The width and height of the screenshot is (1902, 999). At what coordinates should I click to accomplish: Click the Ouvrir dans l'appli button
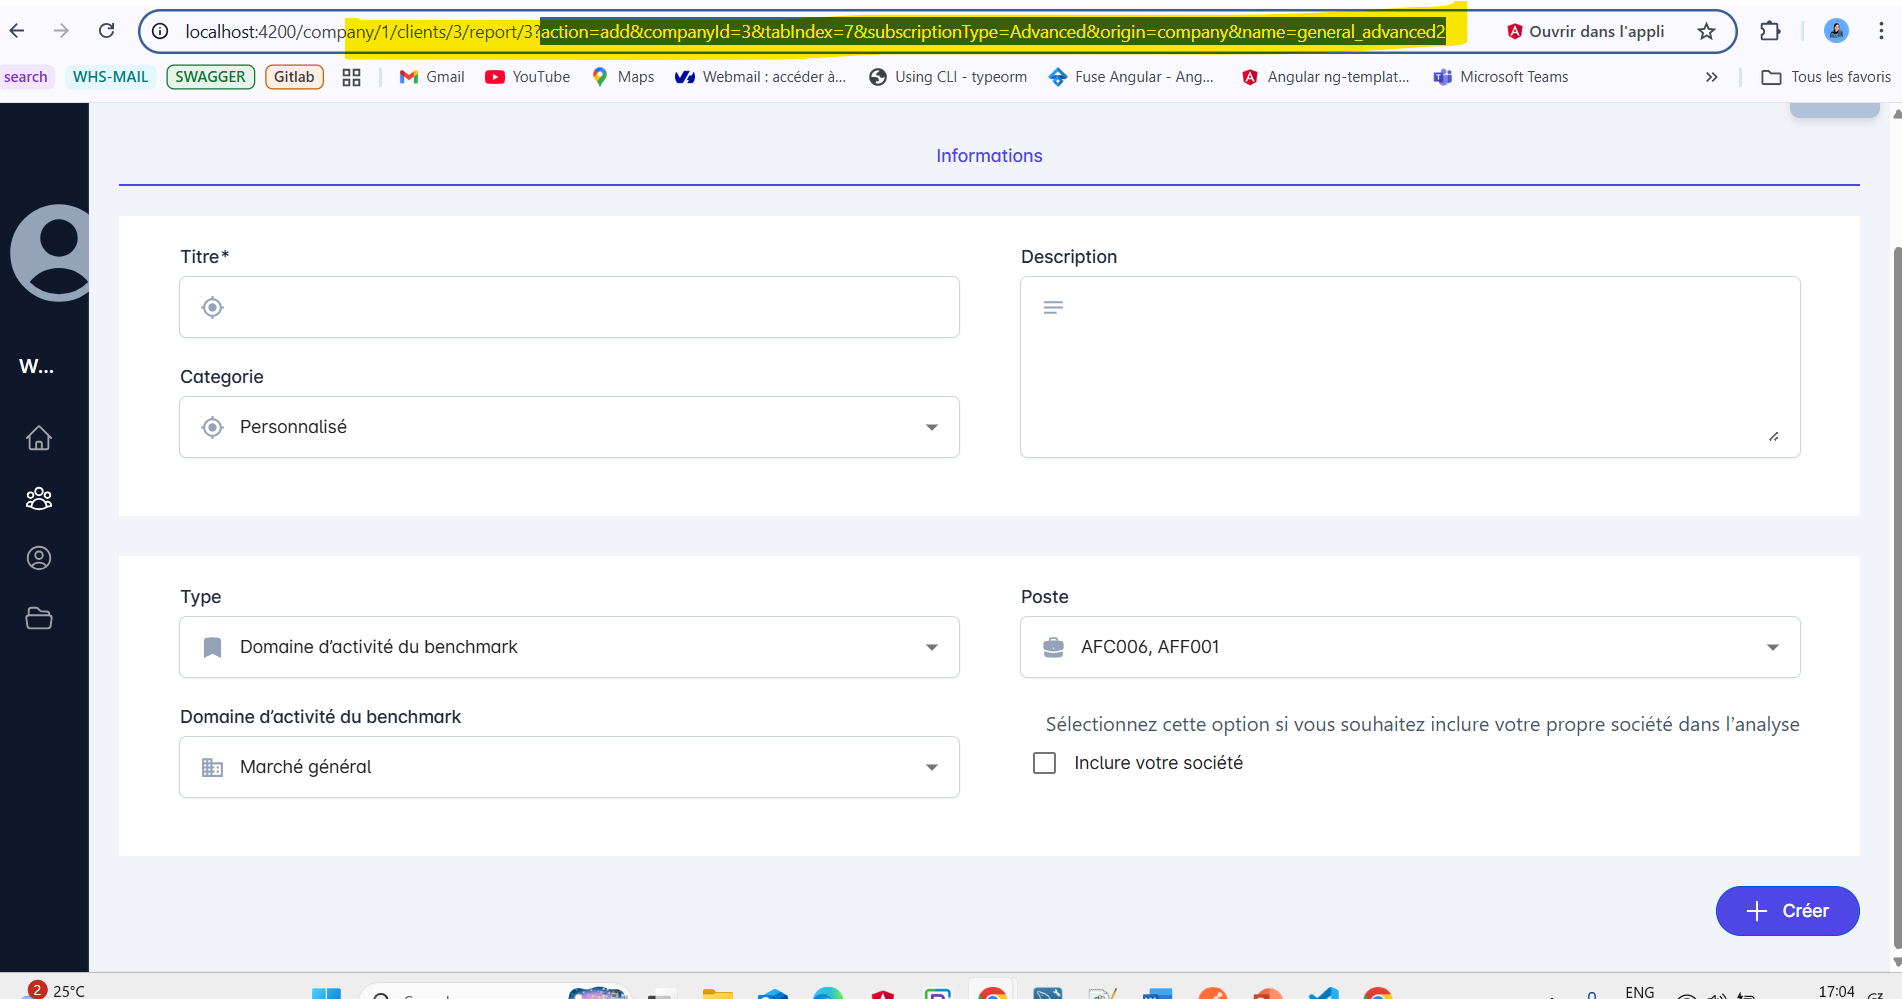click(x=1585, y=31)
